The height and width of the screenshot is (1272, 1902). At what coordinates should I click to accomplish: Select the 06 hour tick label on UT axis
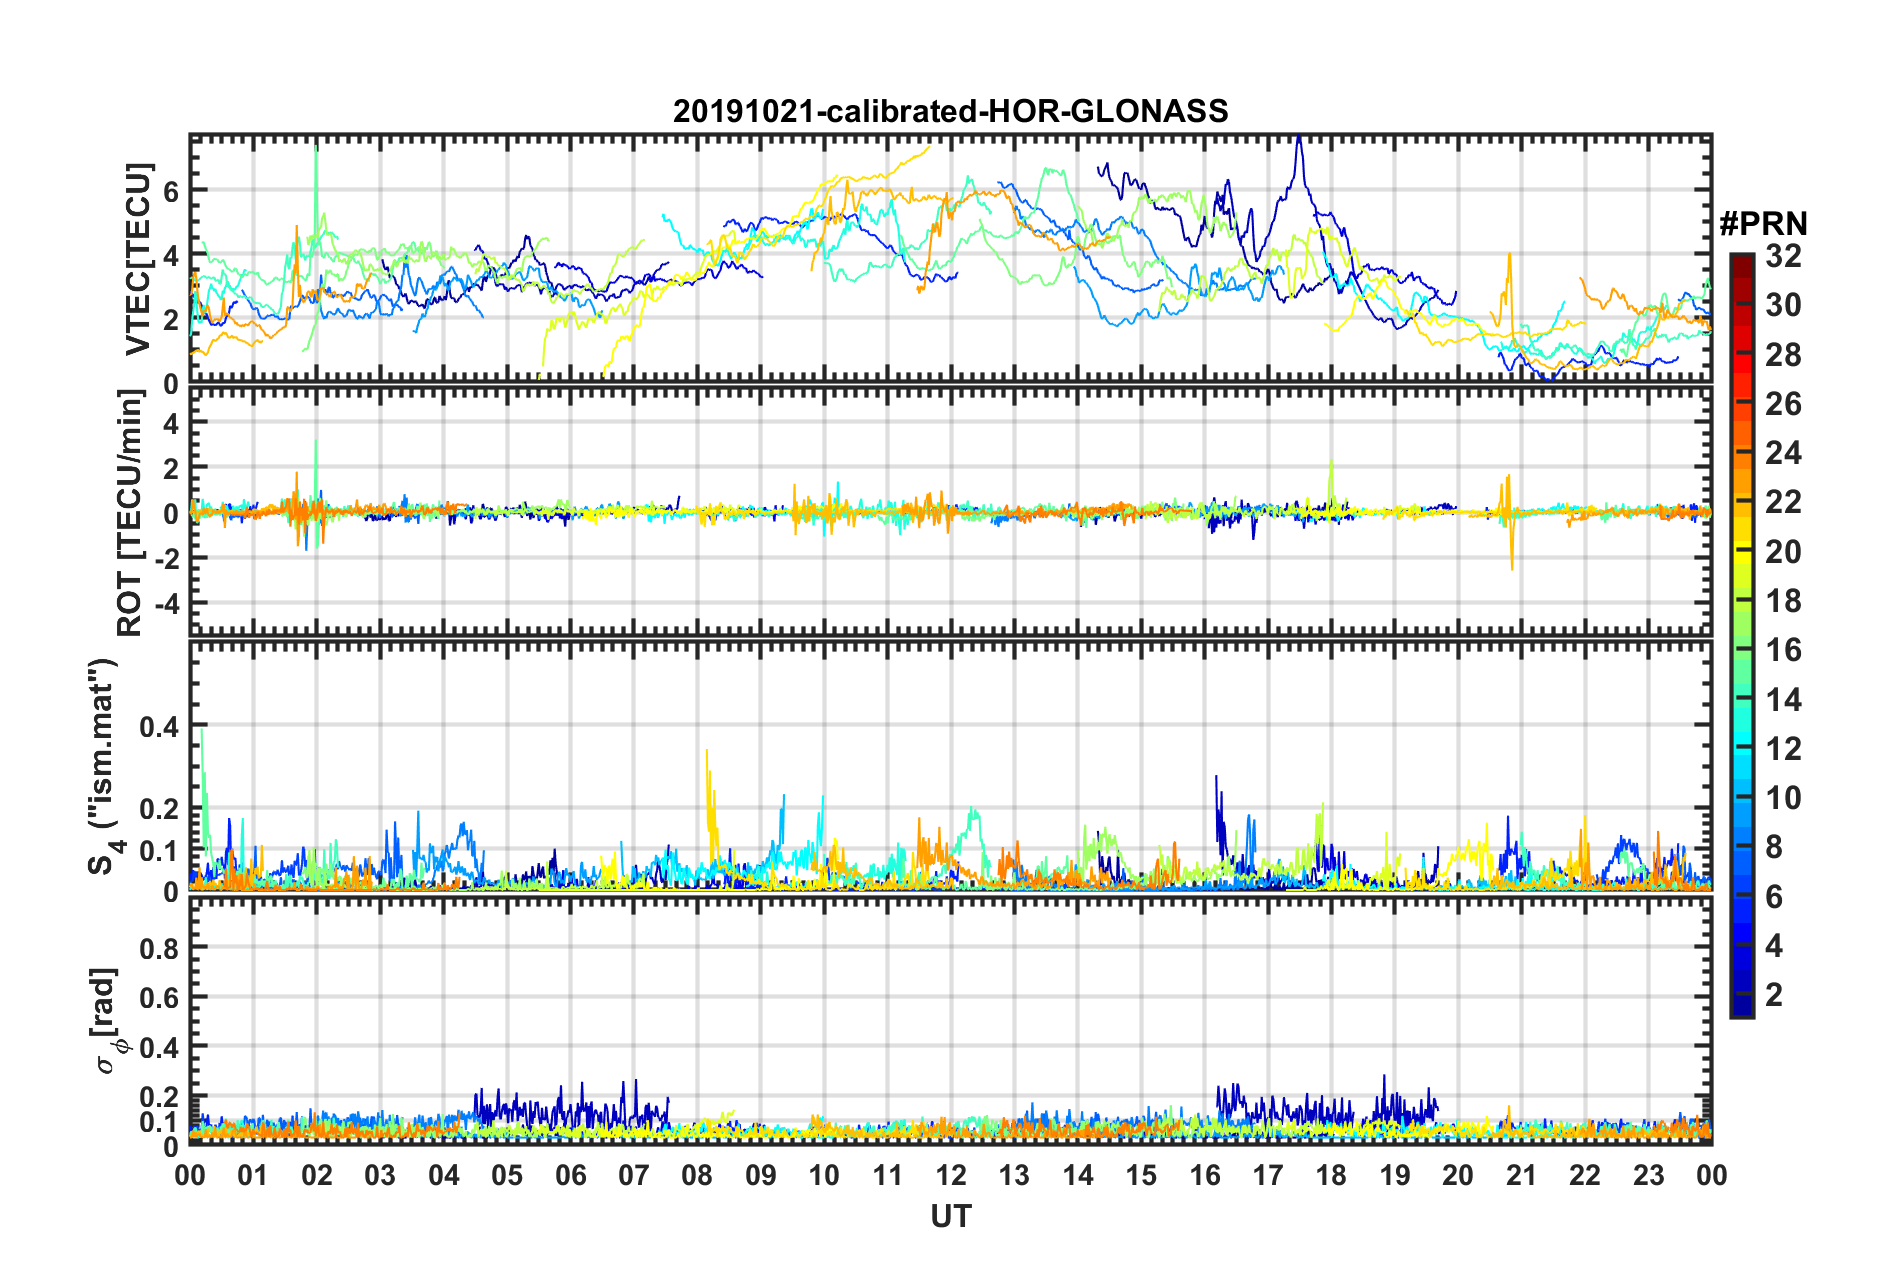pyautogui.click(x=570, y=1175)
